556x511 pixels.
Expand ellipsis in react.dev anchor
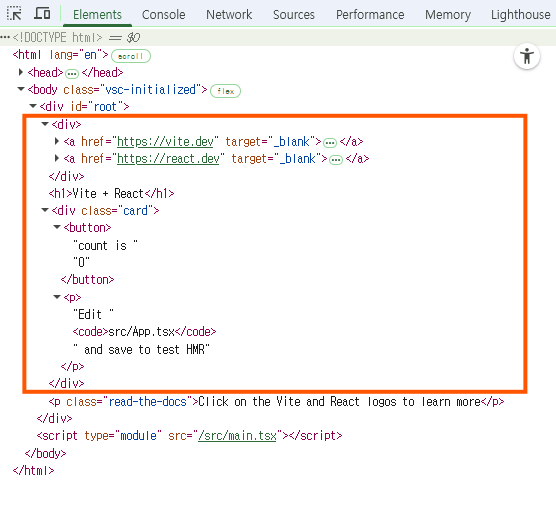click(336, 160)
